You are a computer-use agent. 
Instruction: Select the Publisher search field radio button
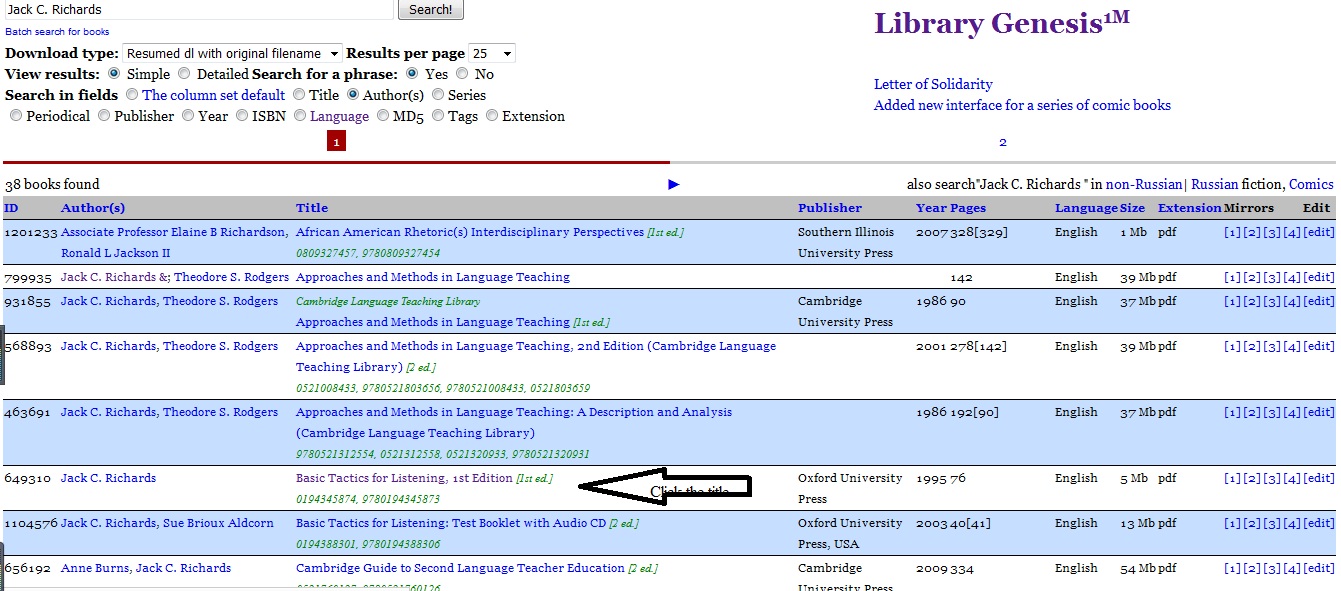104,116
